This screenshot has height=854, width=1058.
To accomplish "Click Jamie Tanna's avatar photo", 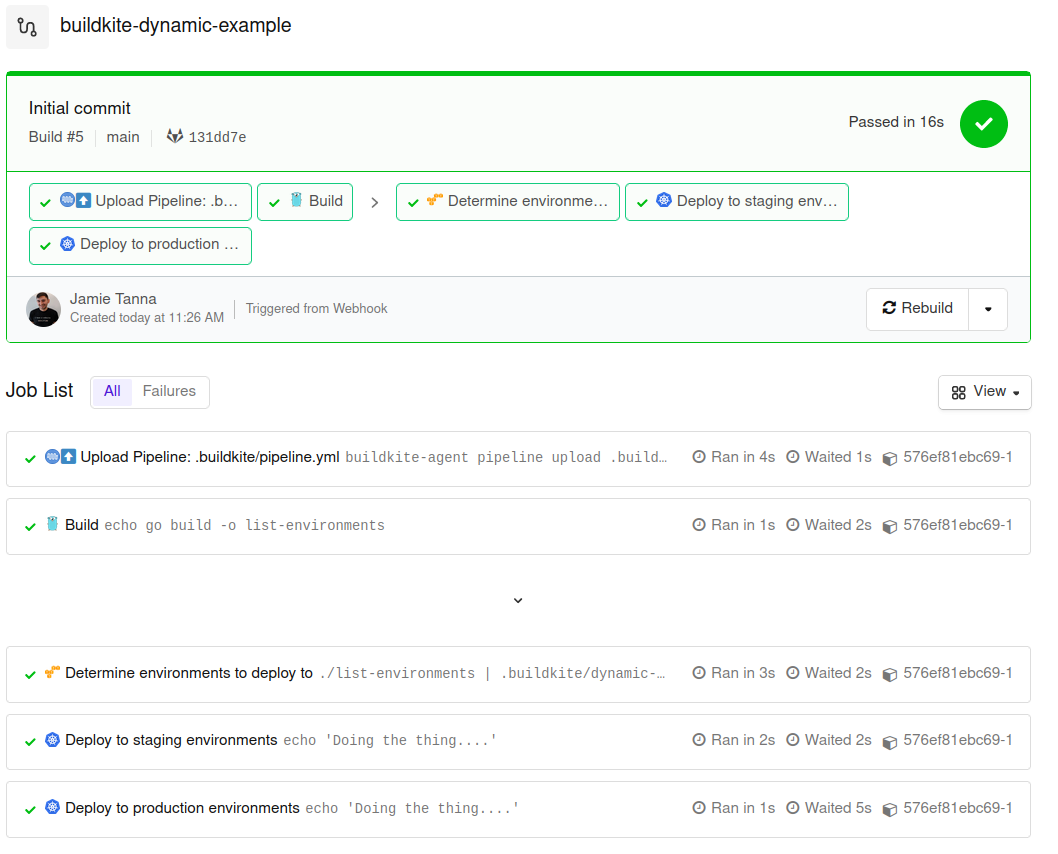I will 43,309.
